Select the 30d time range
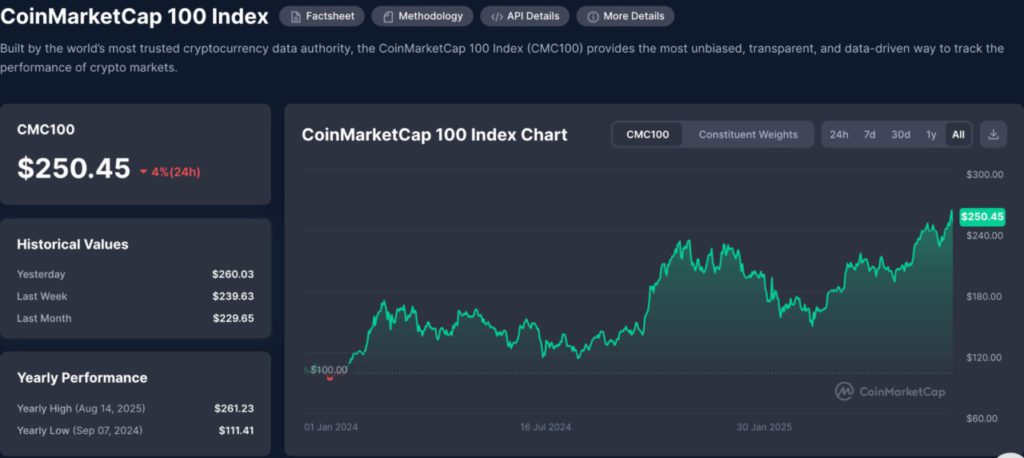 click(x=900, y=134)
